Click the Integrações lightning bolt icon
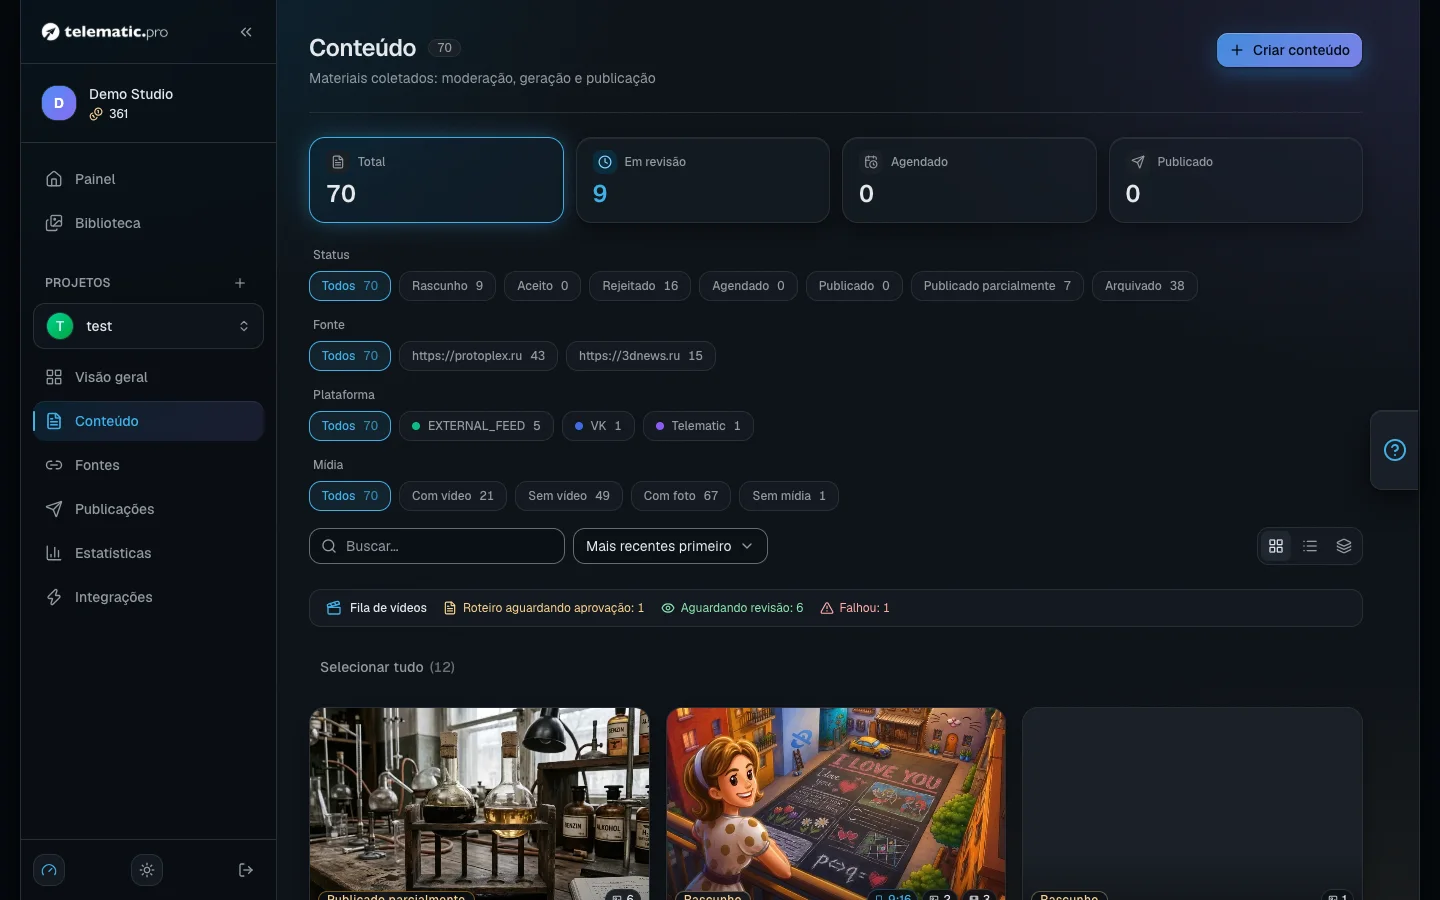The image size is (1440, 900). (x=54, y=597)
